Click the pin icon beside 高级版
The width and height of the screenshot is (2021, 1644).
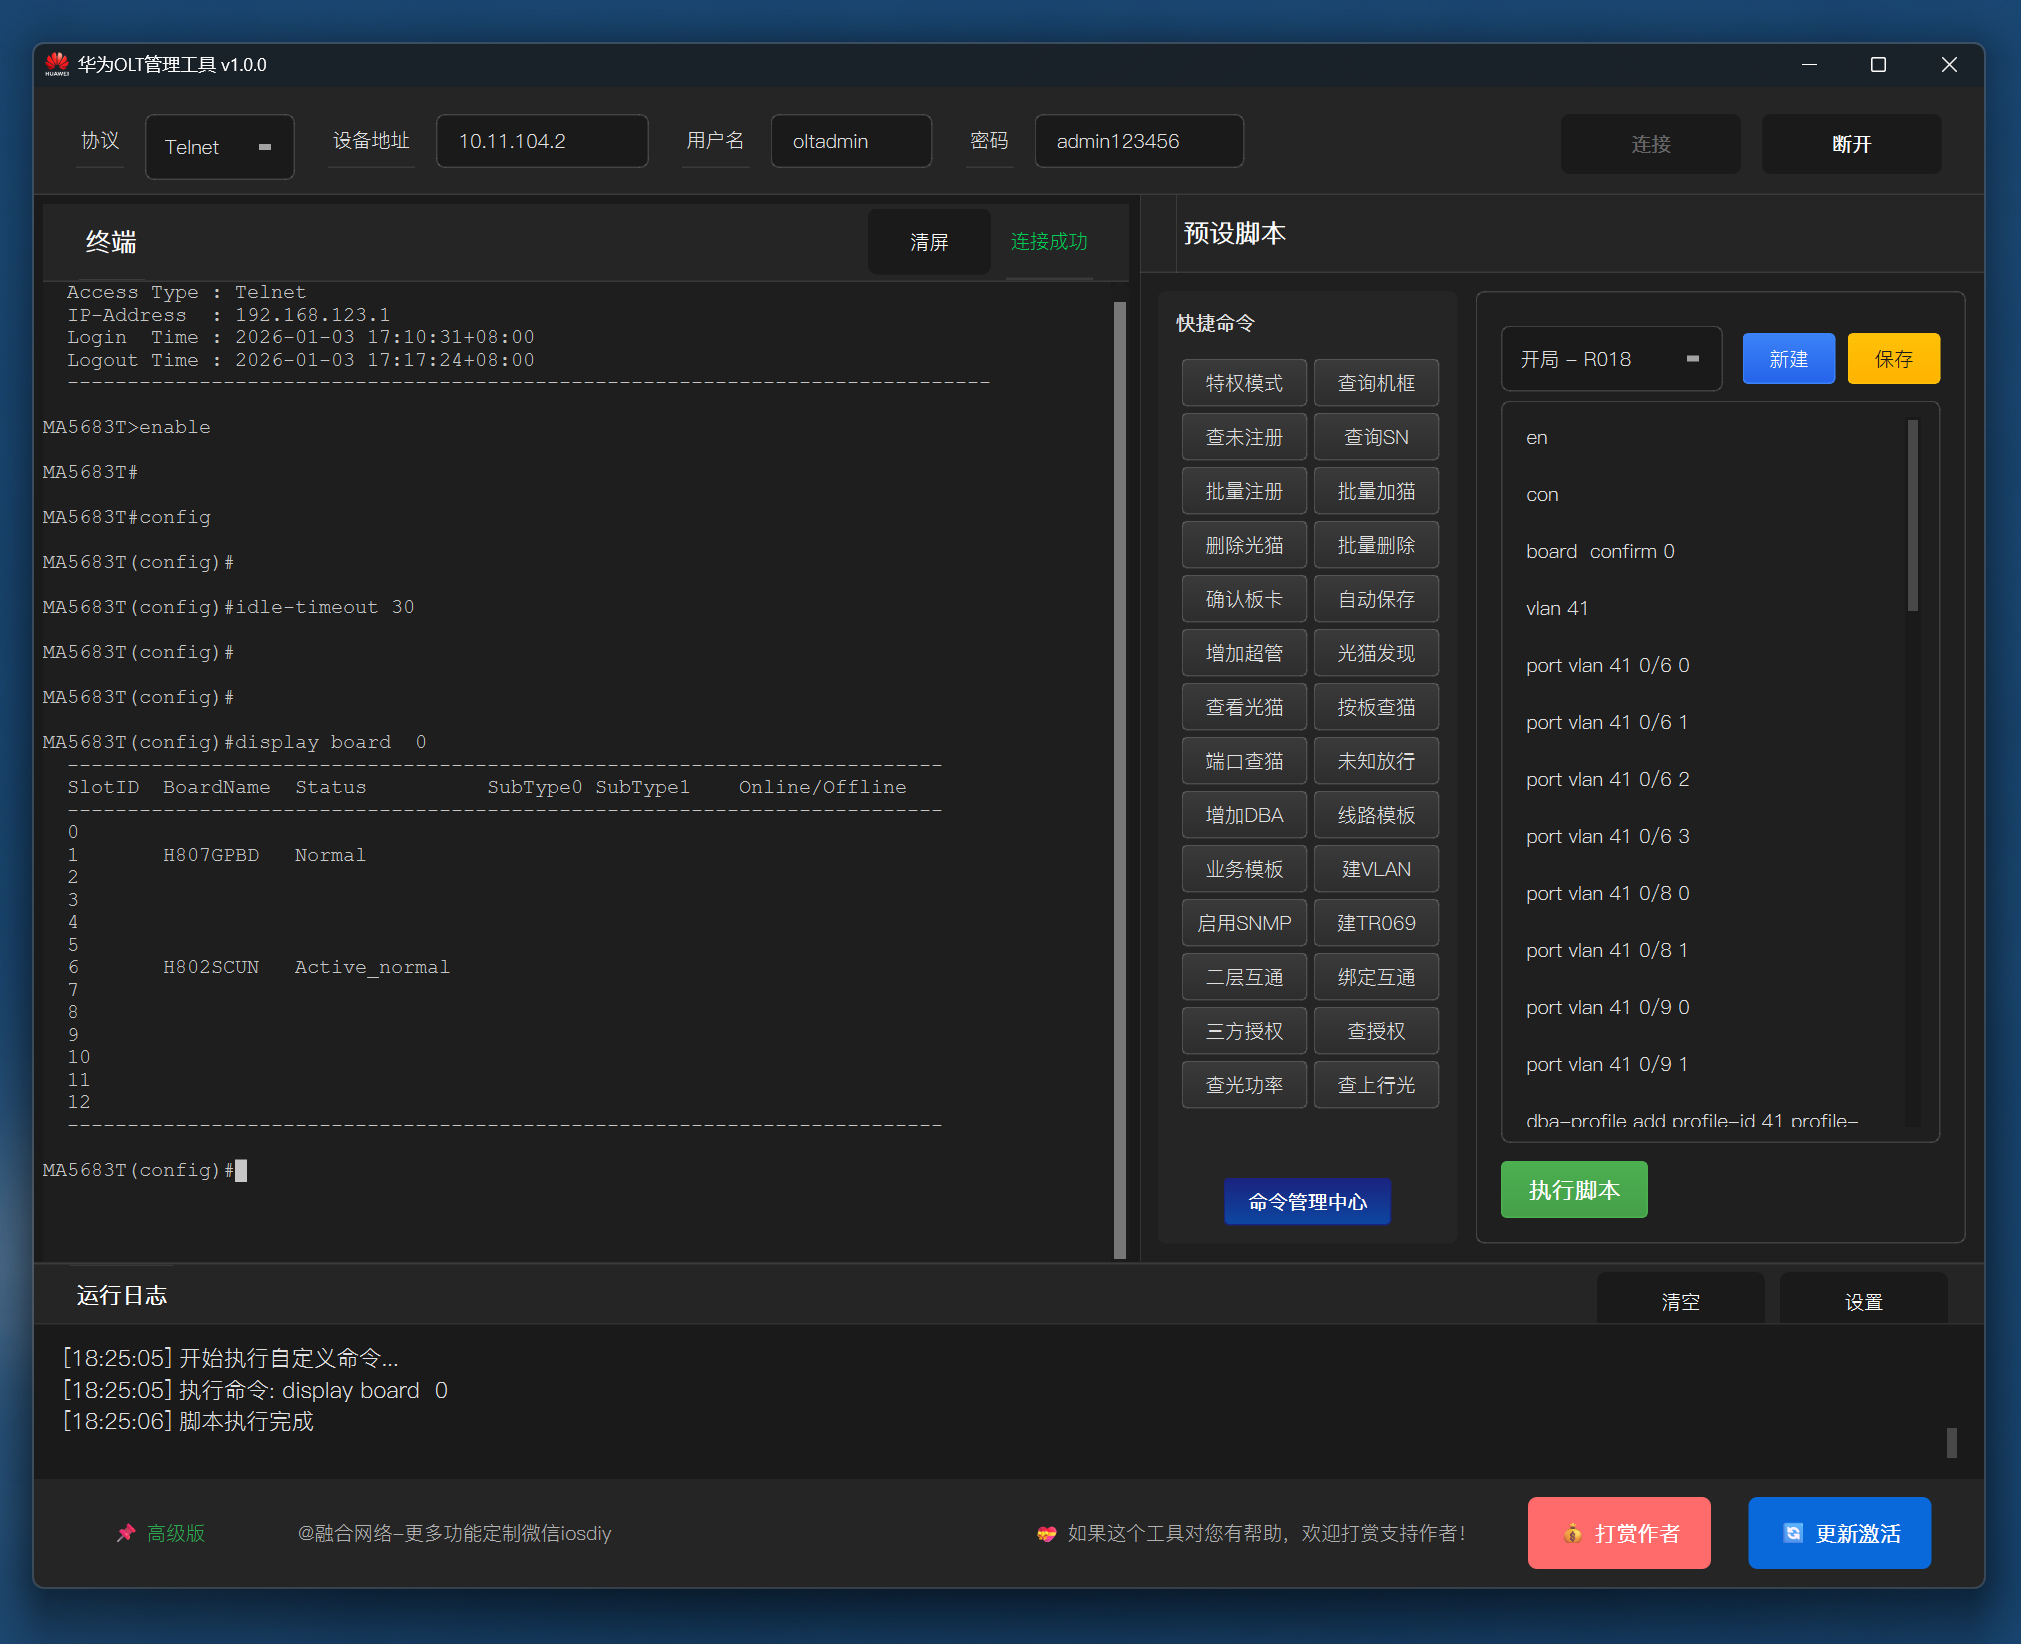(x=126, y=1532)
